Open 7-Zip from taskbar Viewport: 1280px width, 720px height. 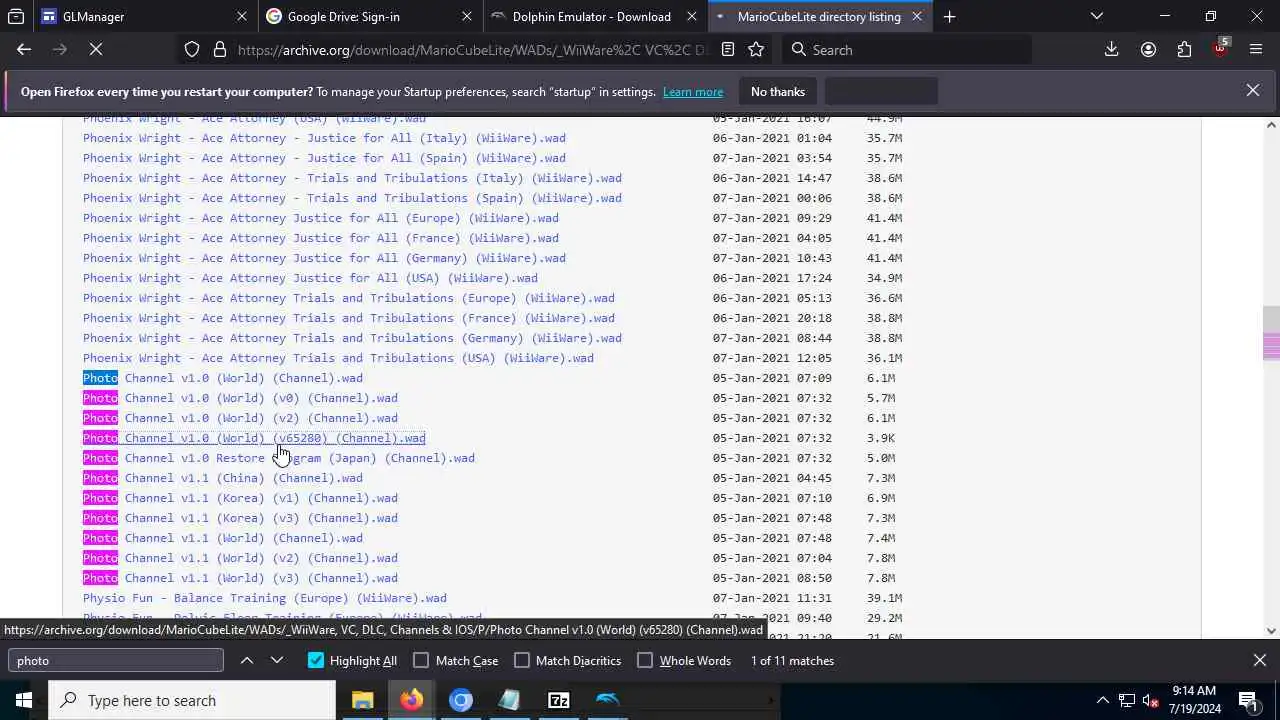559,700
